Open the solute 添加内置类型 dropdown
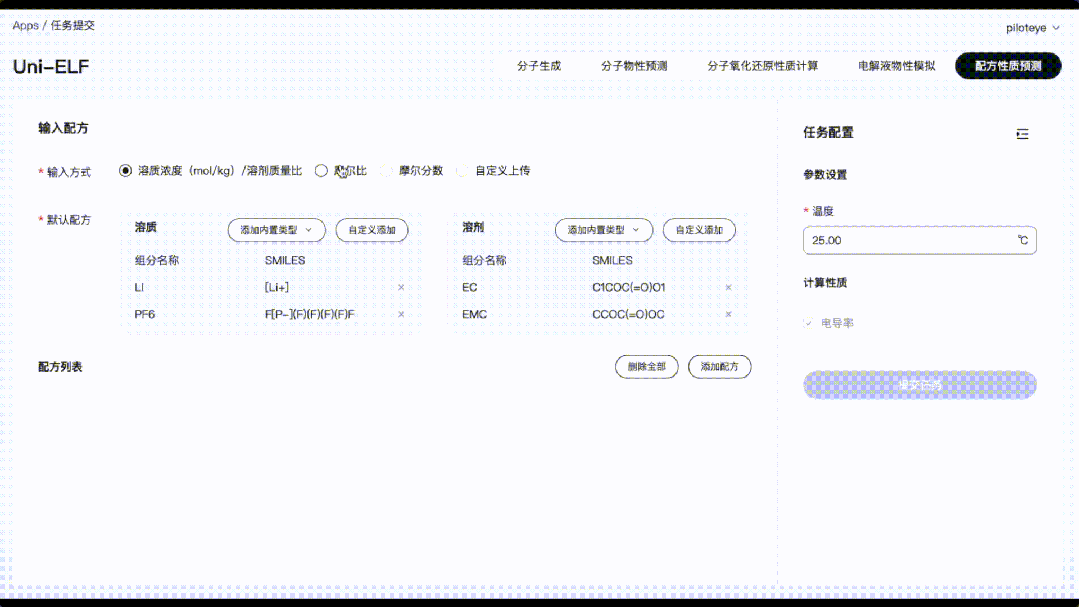Viewport: 1079px width, 607px height. (x=276, y=230)
